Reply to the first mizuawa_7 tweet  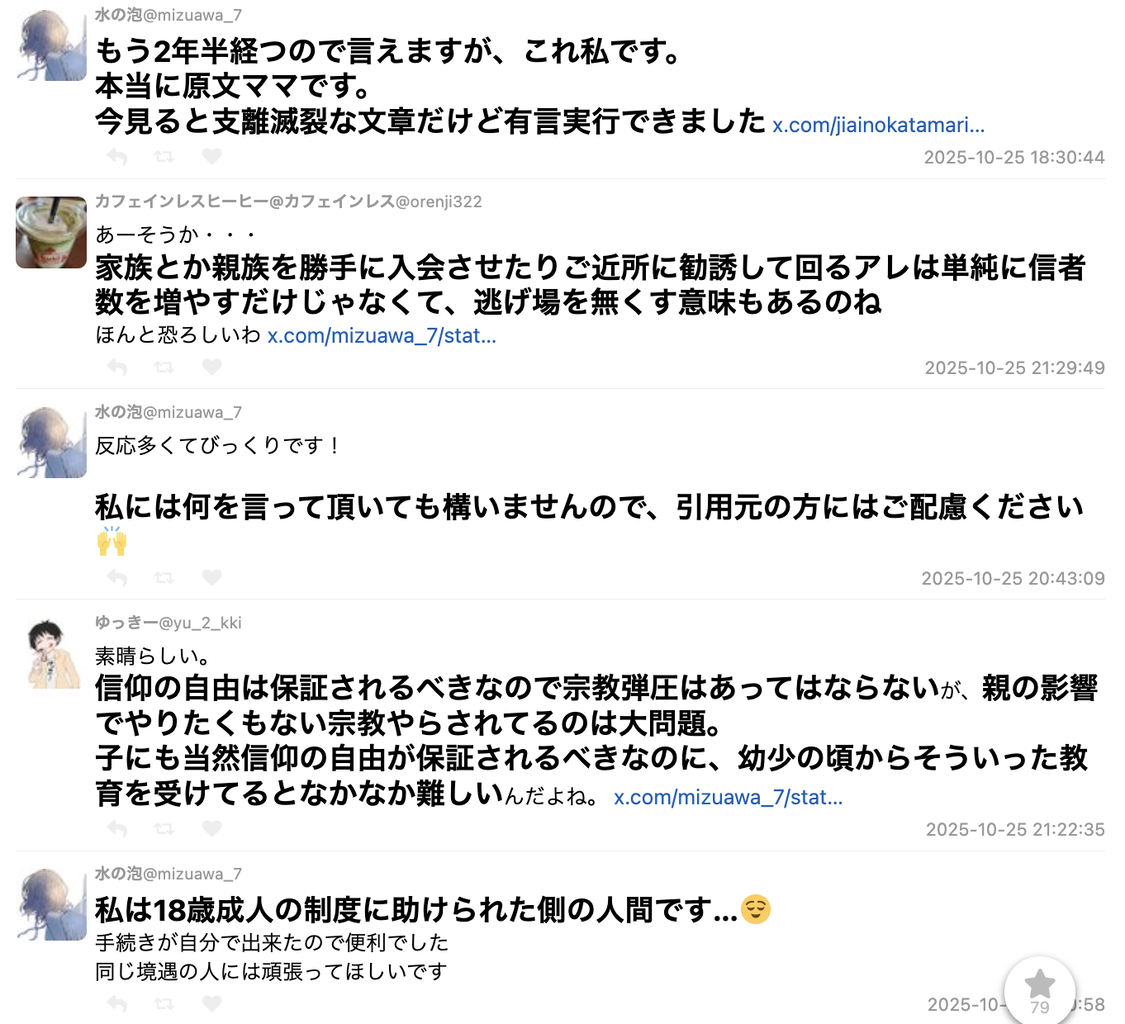click(x=117, y=156)
